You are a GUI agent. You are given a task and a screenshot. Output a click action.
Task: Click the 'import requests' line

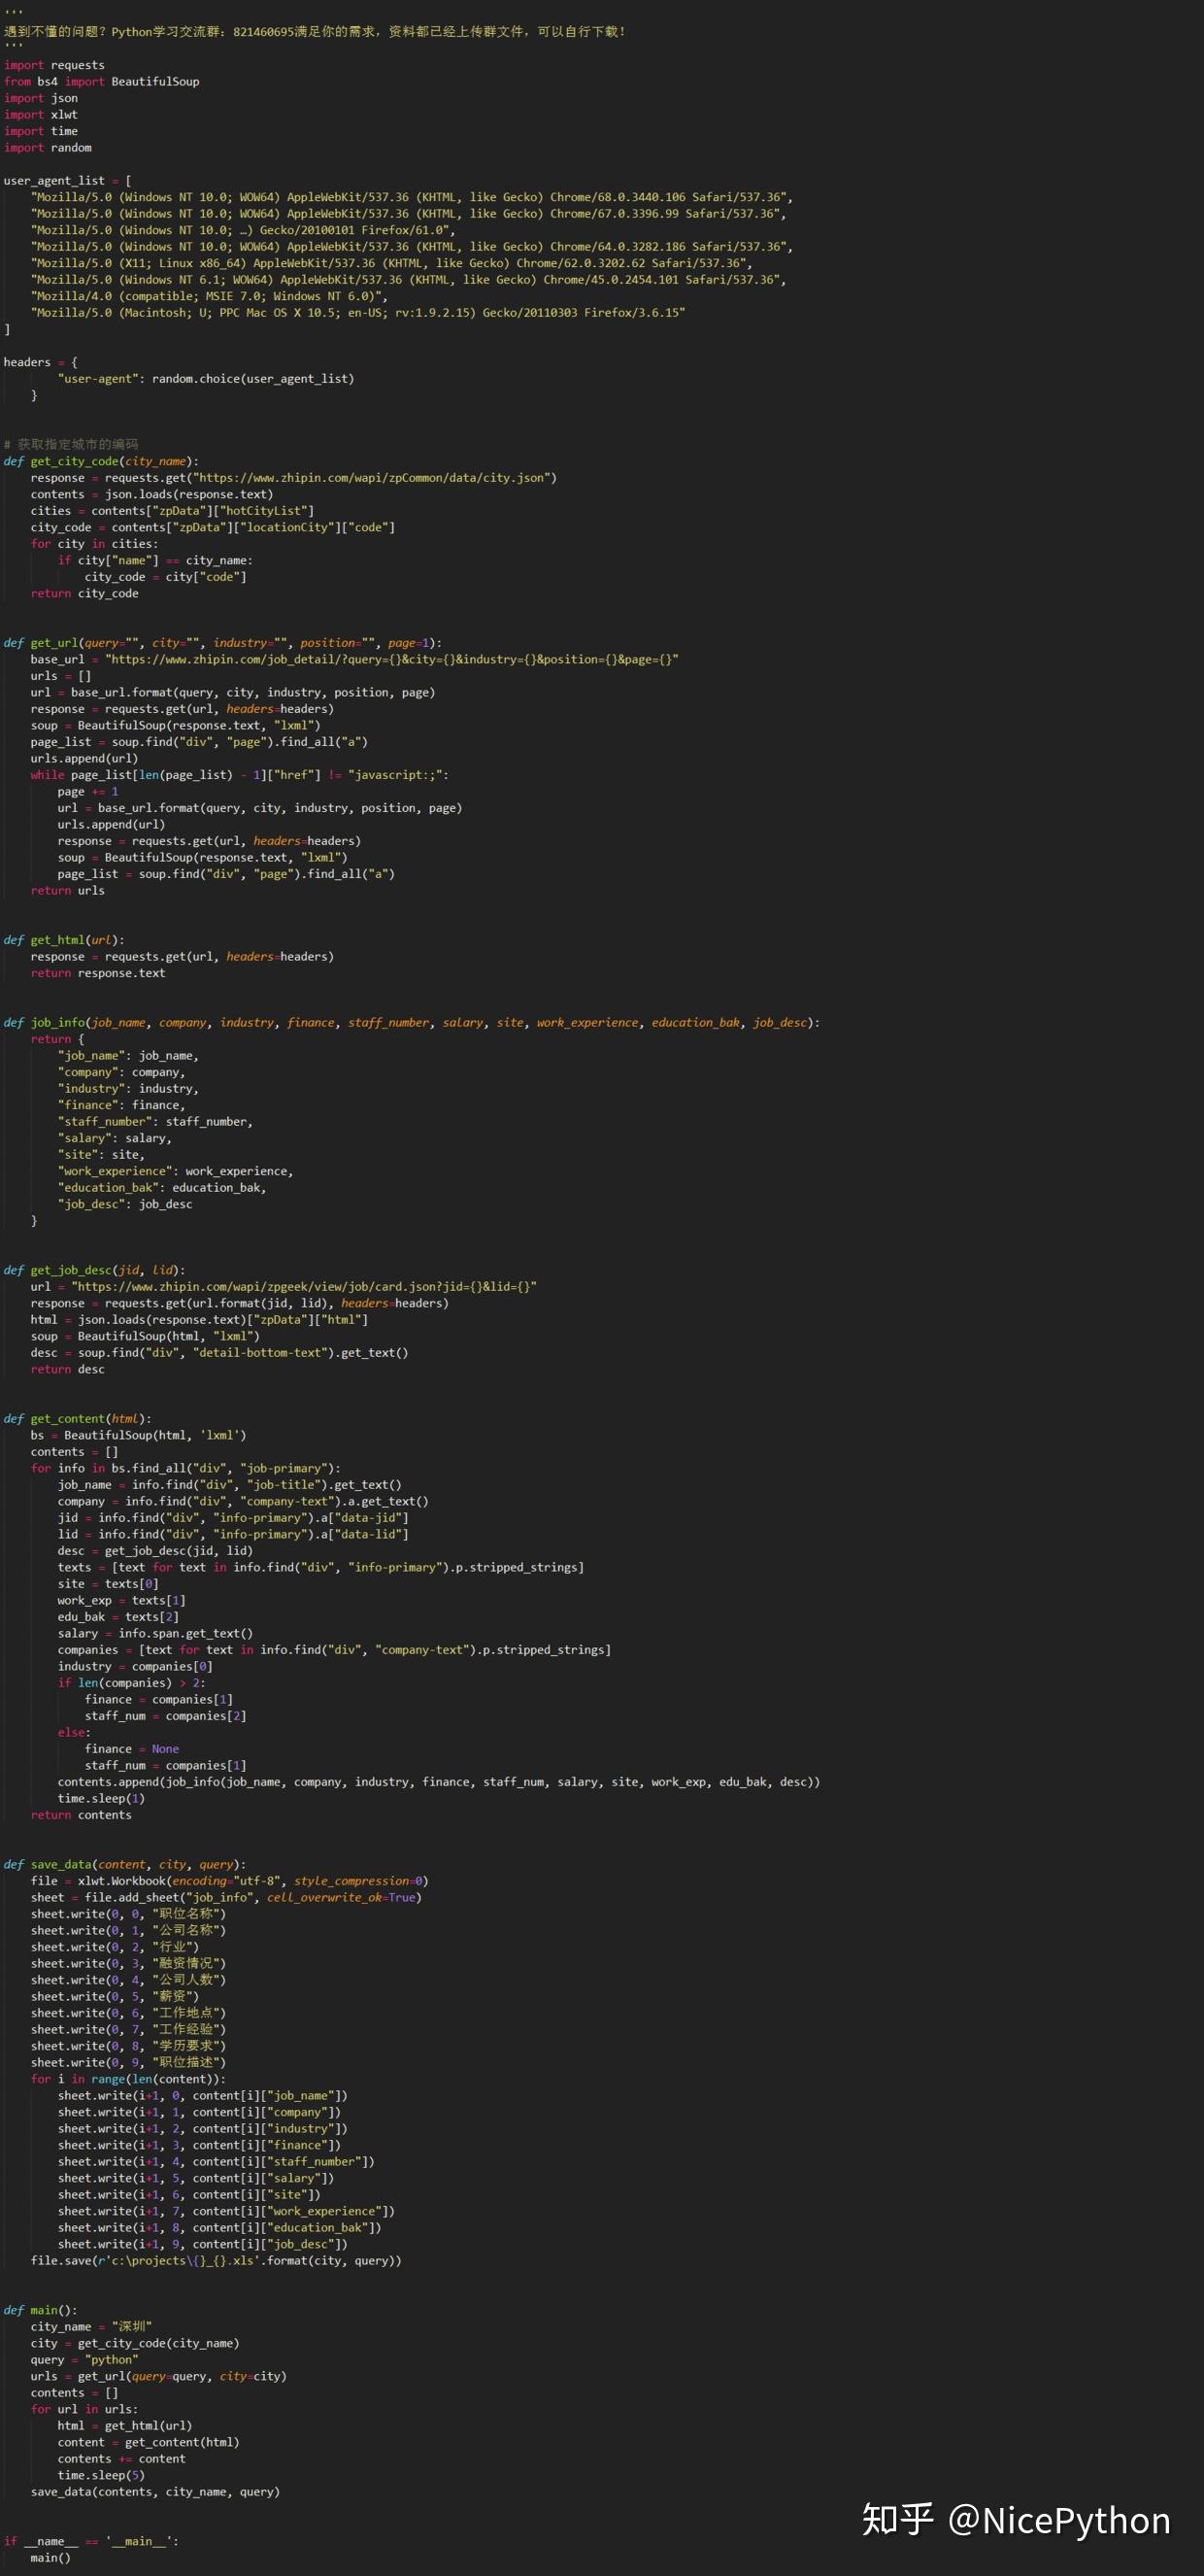54,65
